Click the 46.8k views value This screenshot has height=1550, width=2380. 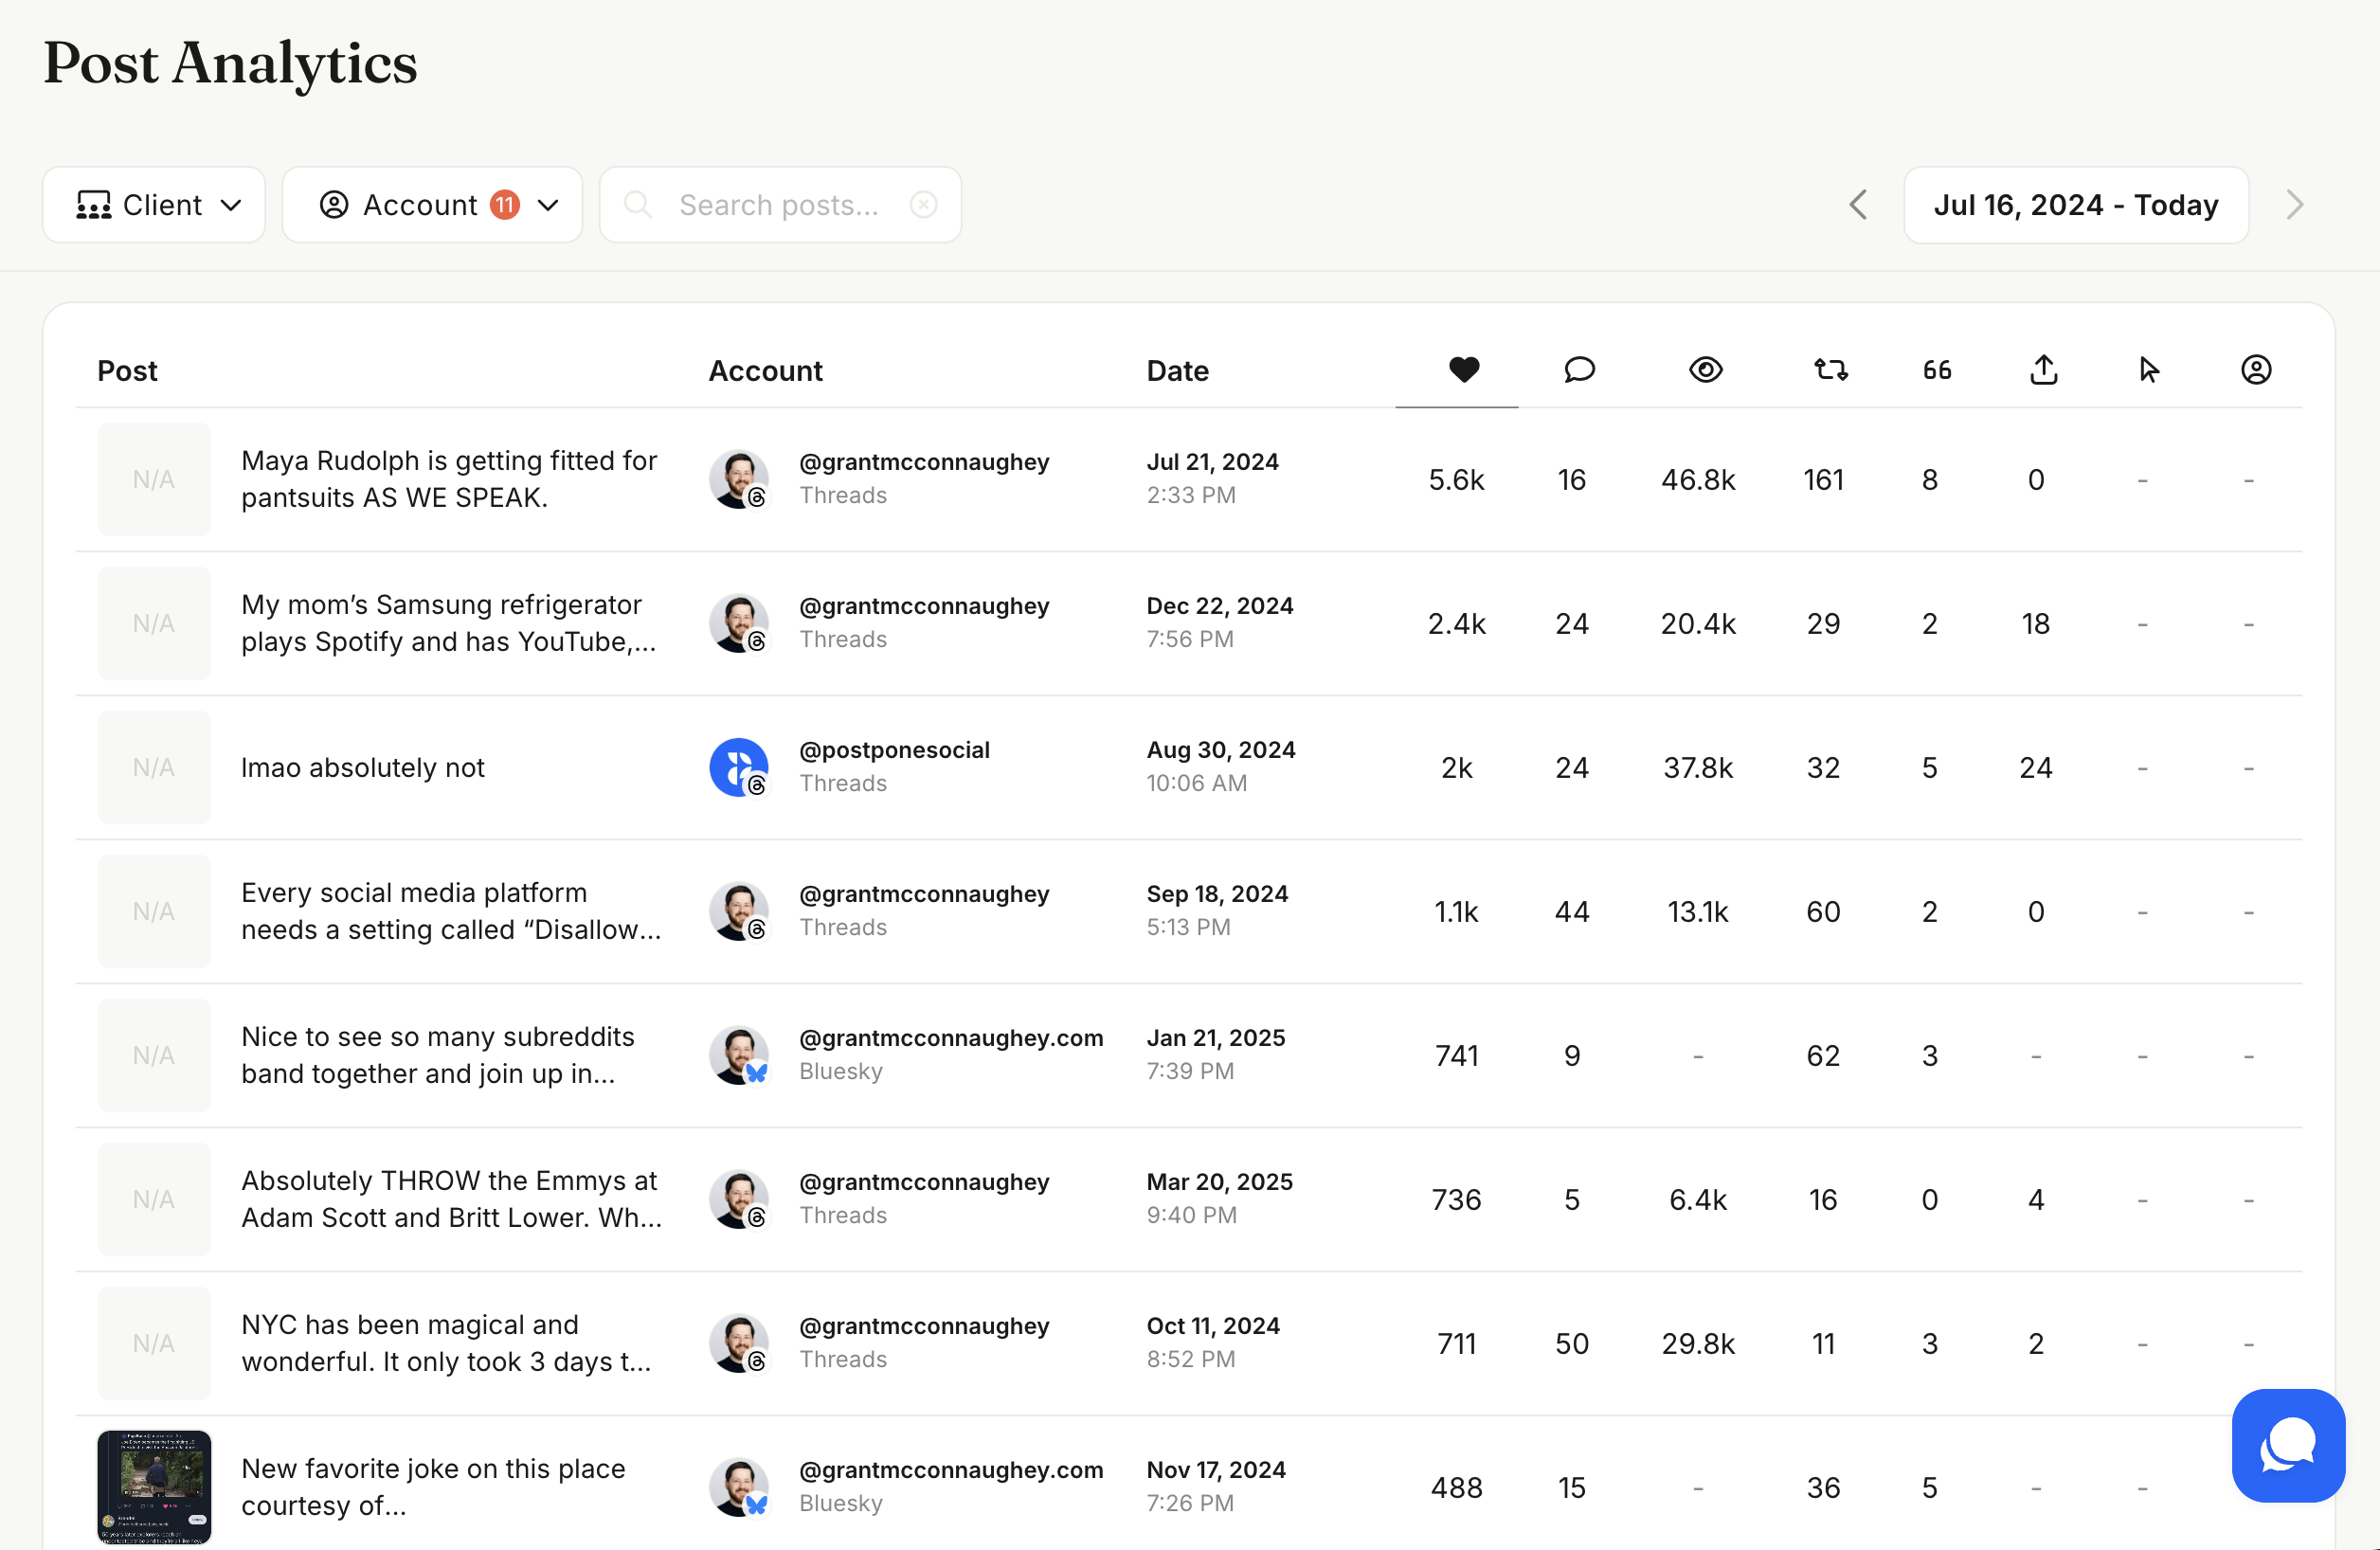[1698, 480]
